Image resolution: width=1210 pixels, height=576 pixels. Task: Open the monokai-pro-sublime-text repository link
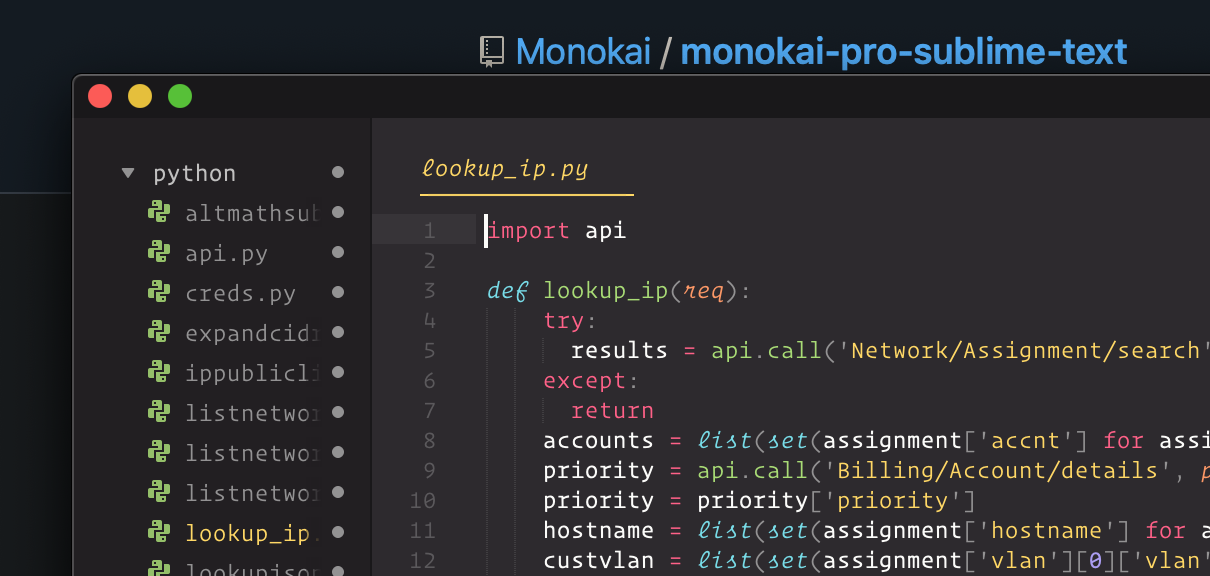[903, 51]
